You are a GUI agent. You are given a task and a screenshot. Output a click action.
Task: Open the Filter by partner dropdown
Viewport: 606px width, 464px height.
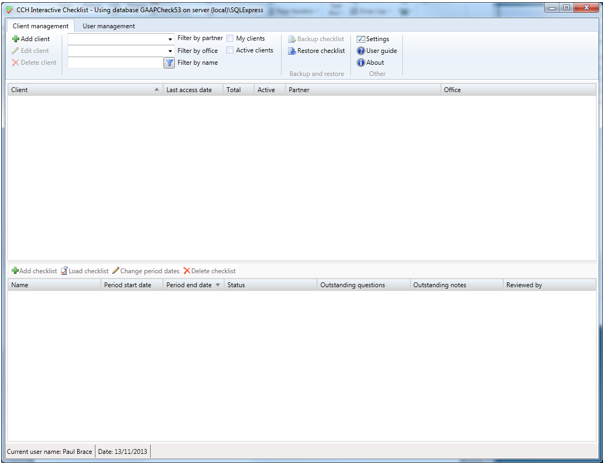pyautogui.click(x=170, y=39)
